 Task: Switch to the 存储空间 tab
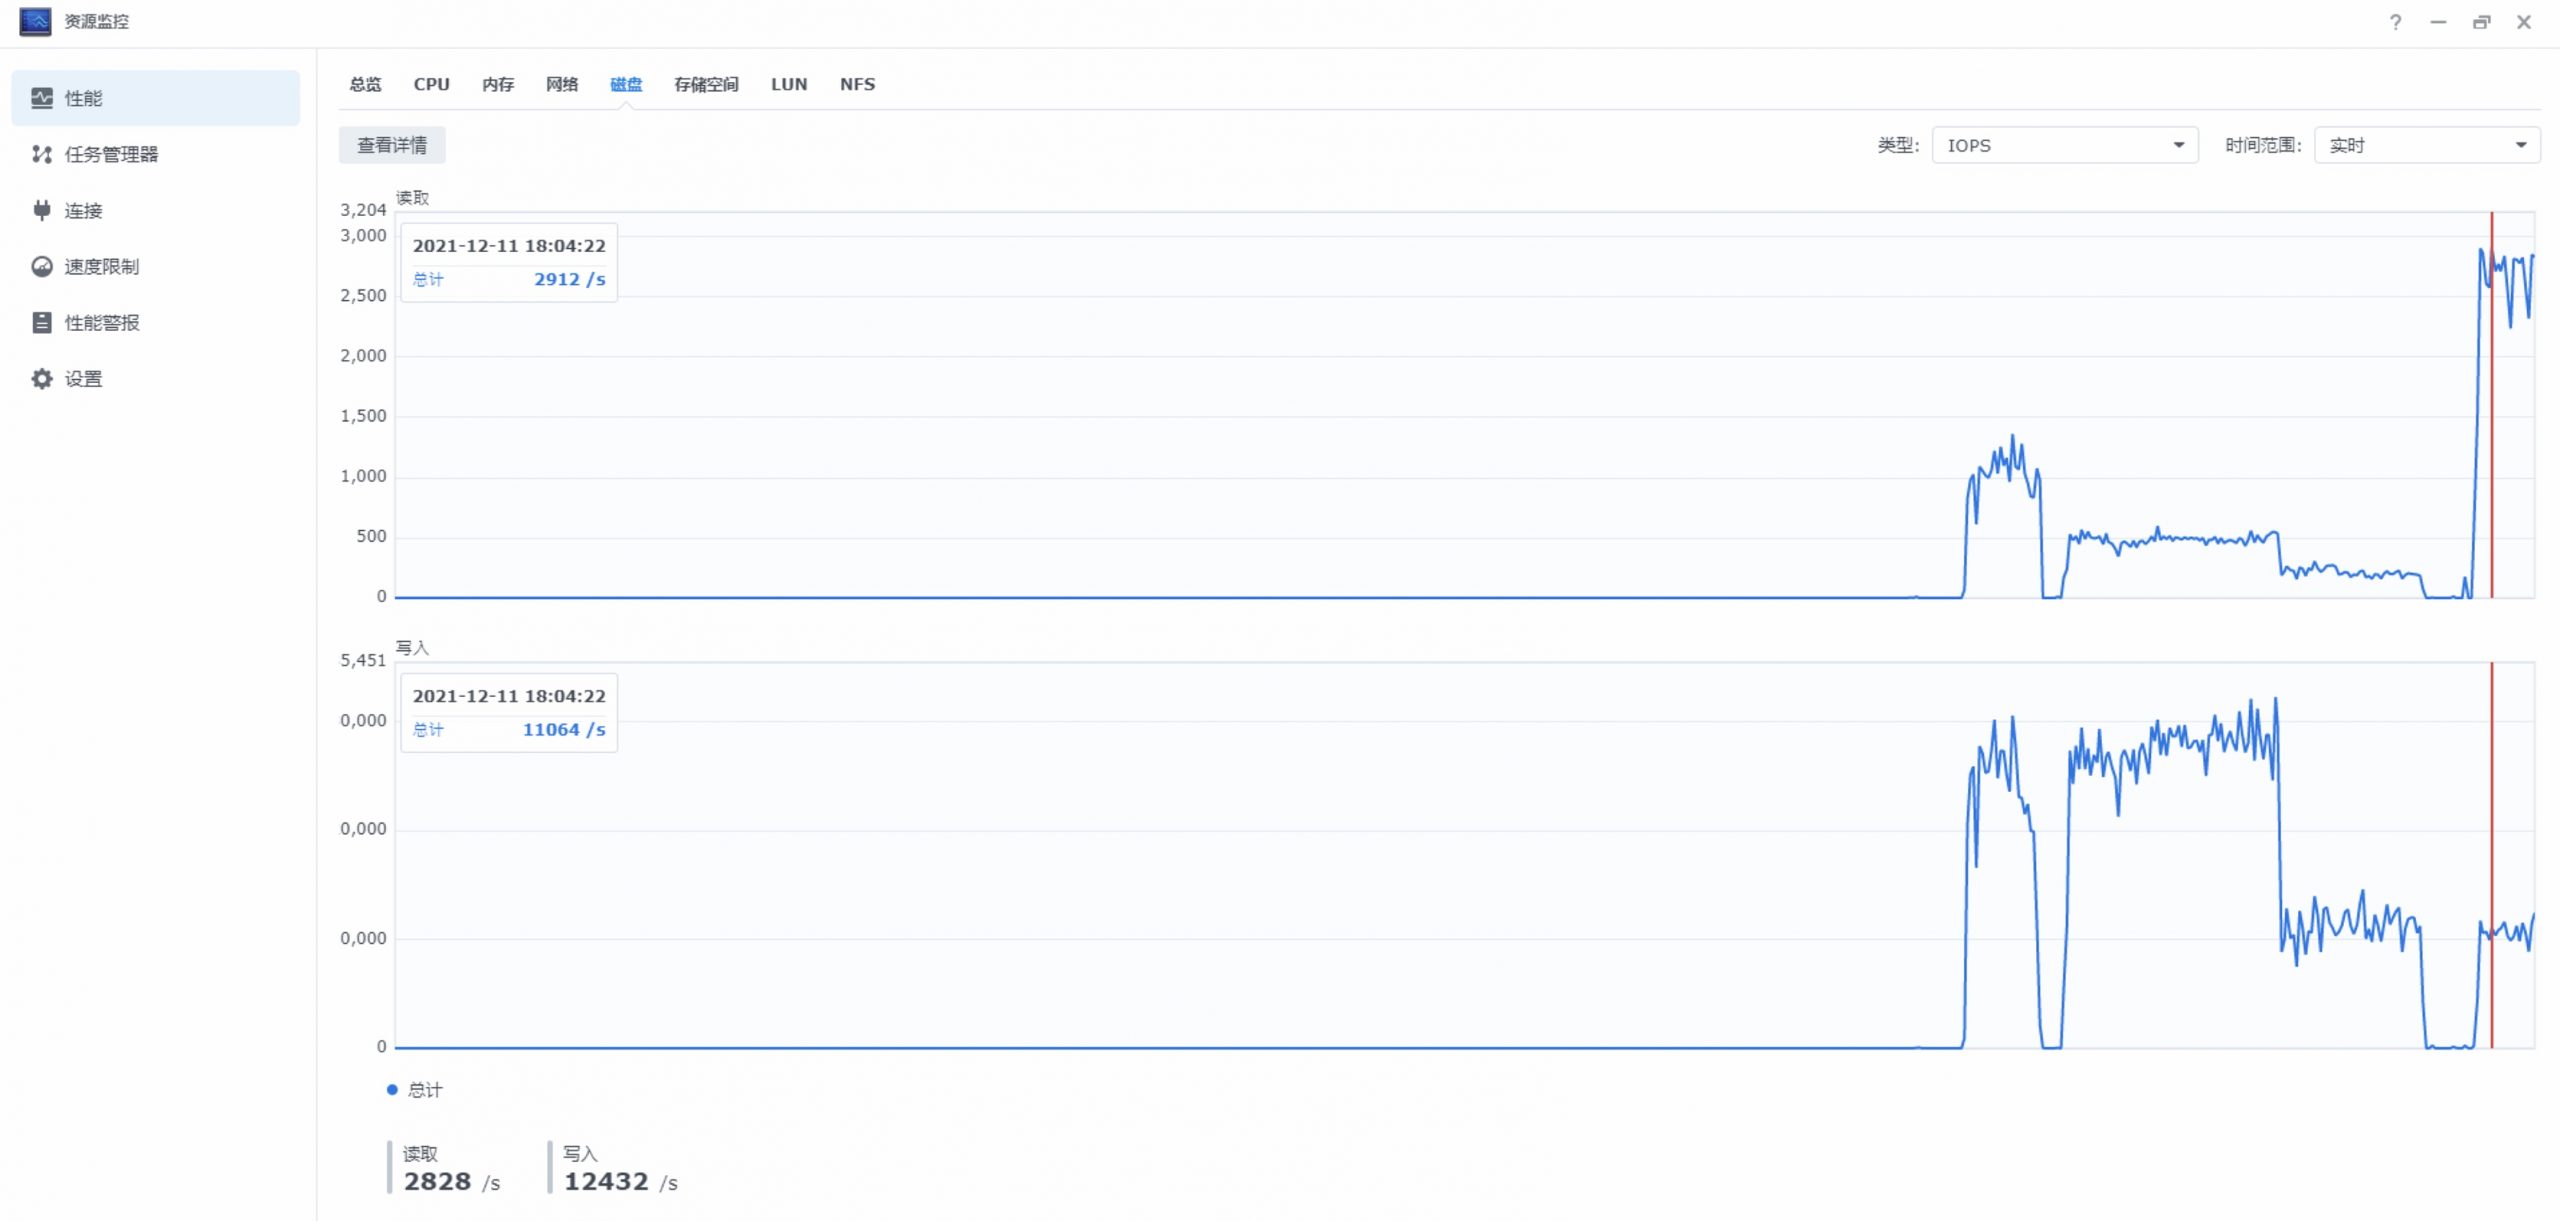[x=706, y=84]
